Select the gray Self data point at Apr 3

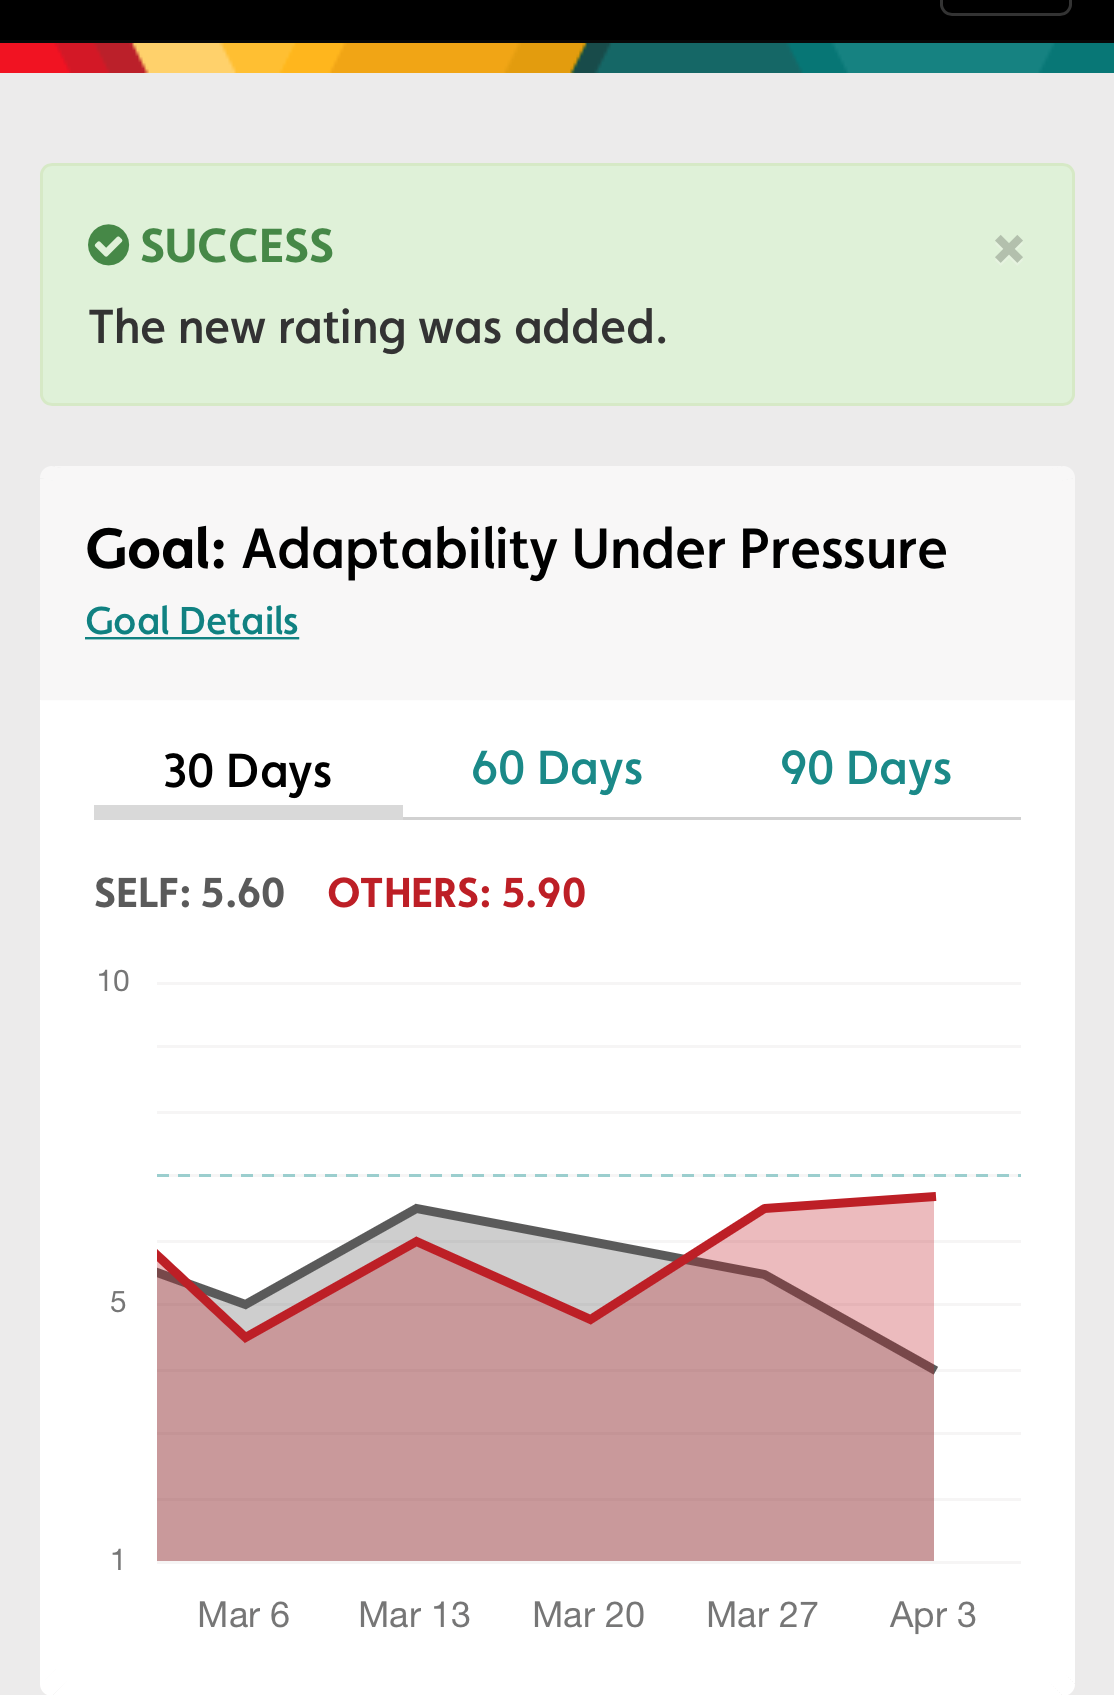point(933,1369)
